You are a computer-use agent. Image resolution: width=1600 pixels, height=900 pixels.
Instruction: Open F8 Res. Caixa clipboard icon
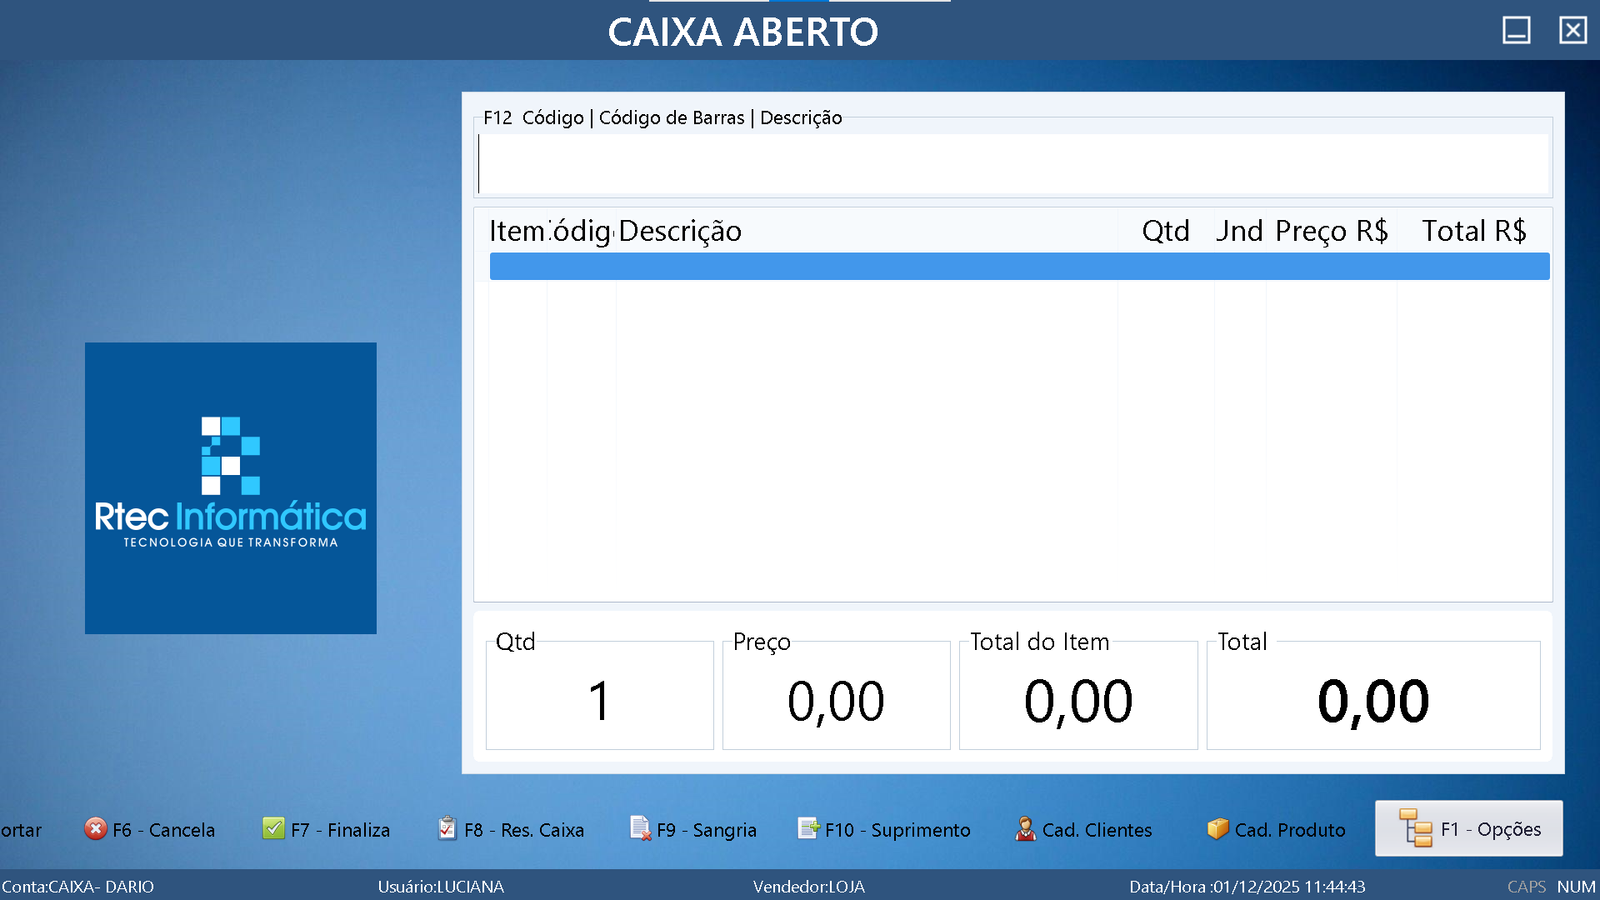click(447, 829)
